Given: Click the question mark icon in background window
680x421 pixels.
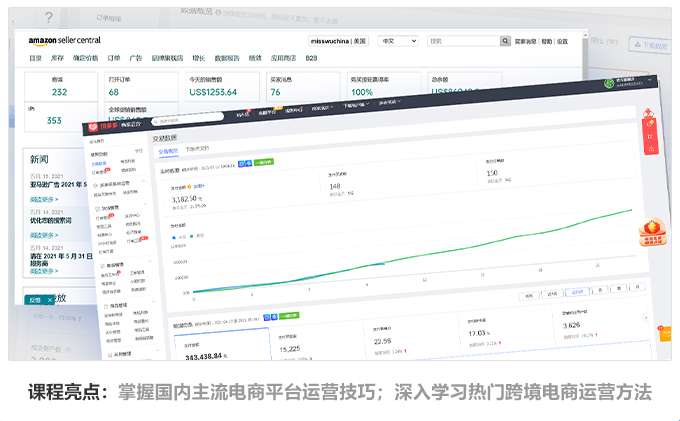Looking at the screenshot, I should click(49, 17).
